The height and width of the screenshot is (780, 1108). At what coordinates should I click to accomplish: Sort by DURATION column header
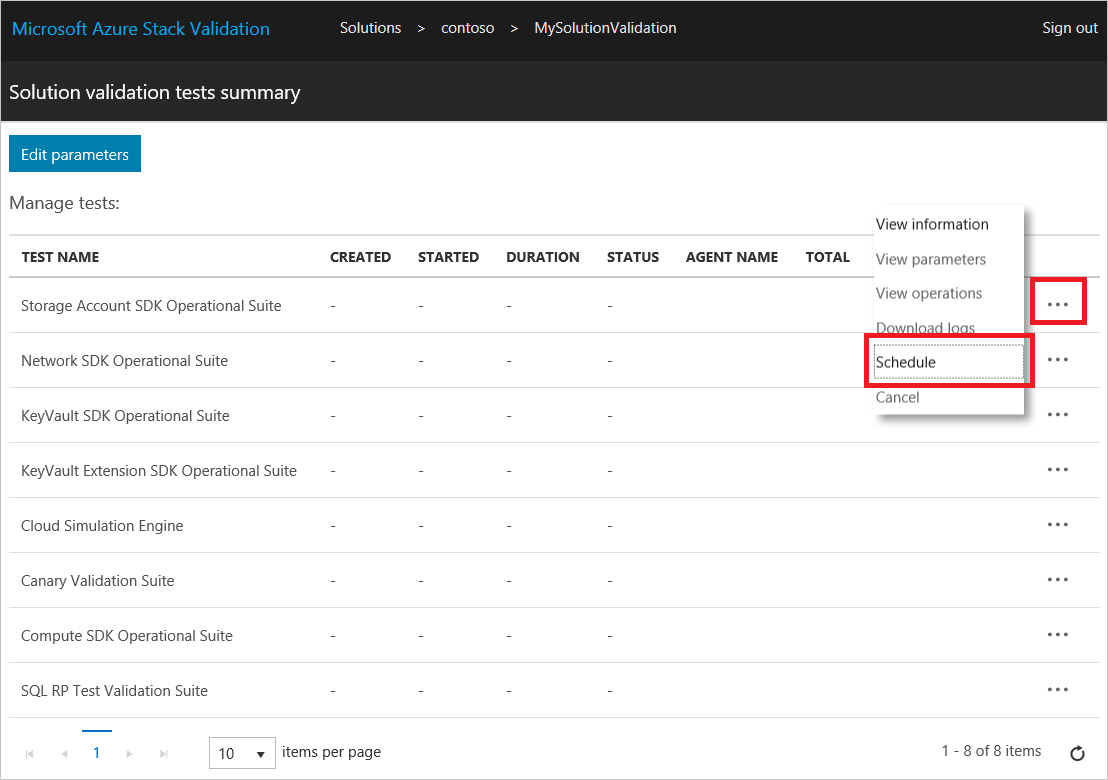[543, 257]
